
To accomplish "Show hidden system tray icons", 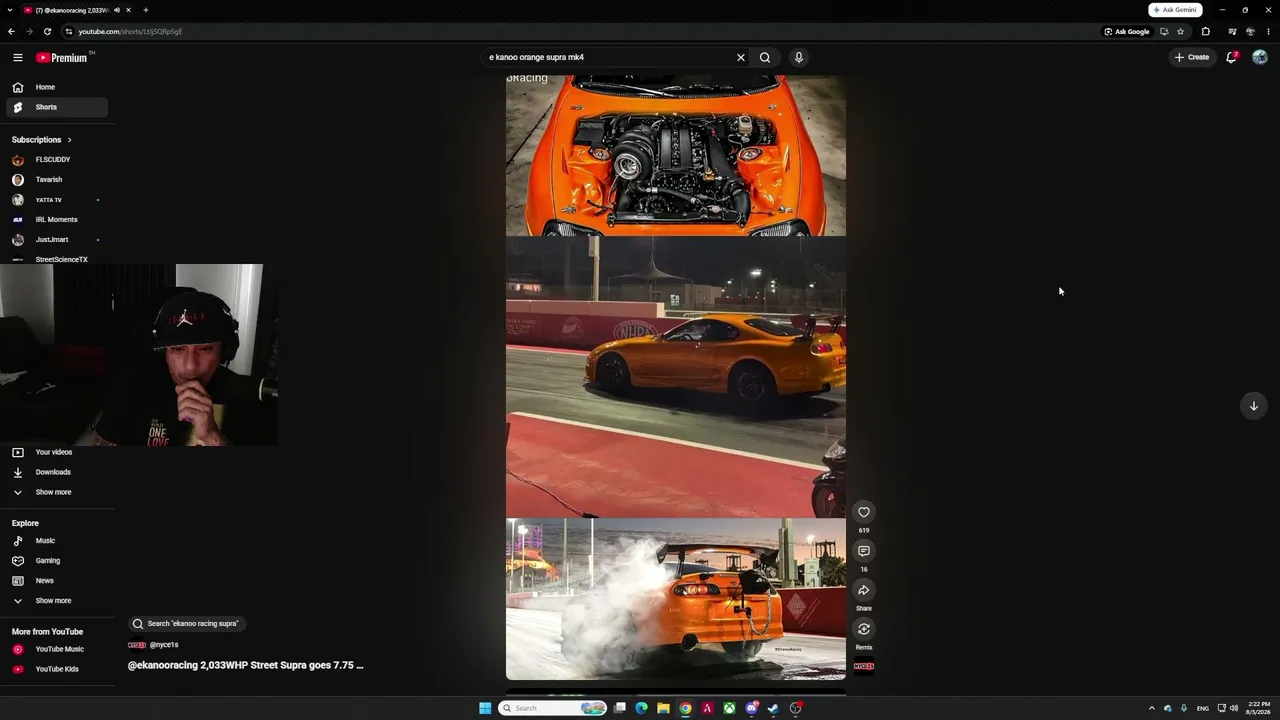I will click(1151, 708).
